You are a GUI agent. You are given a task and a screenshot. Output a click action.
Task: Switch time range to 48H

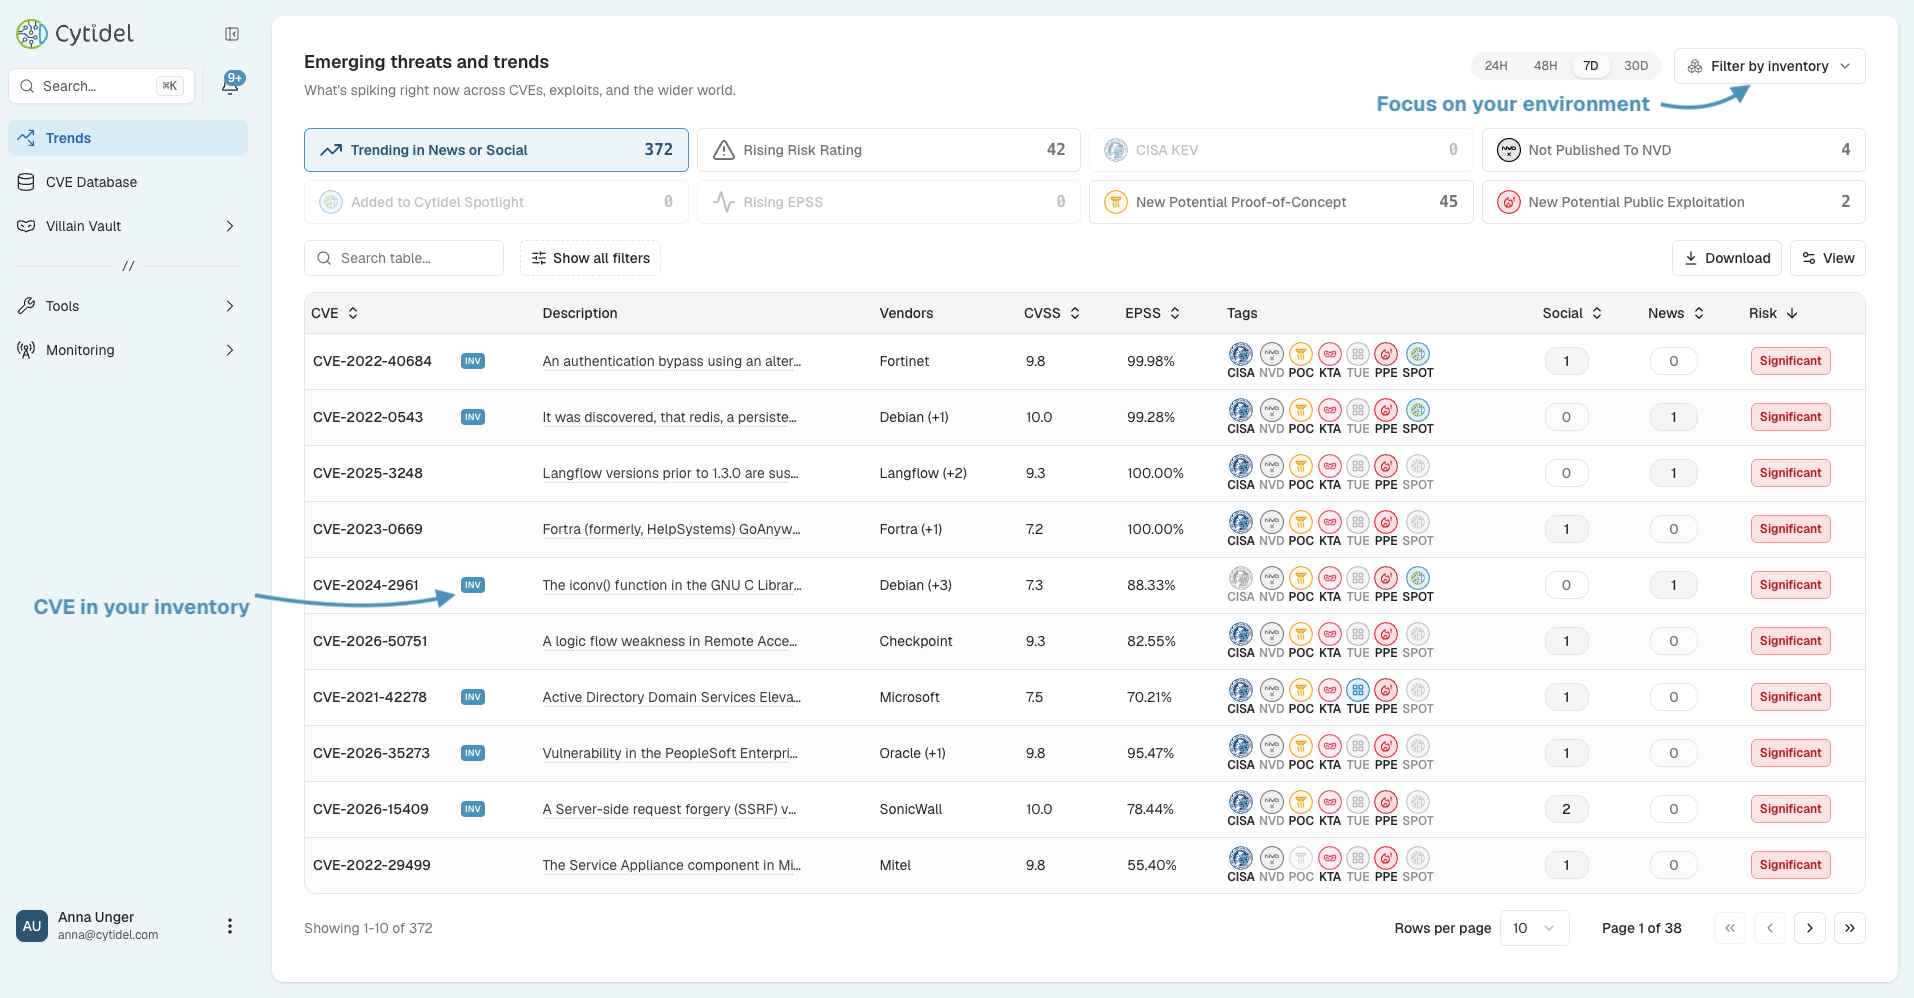[1545, 66]
